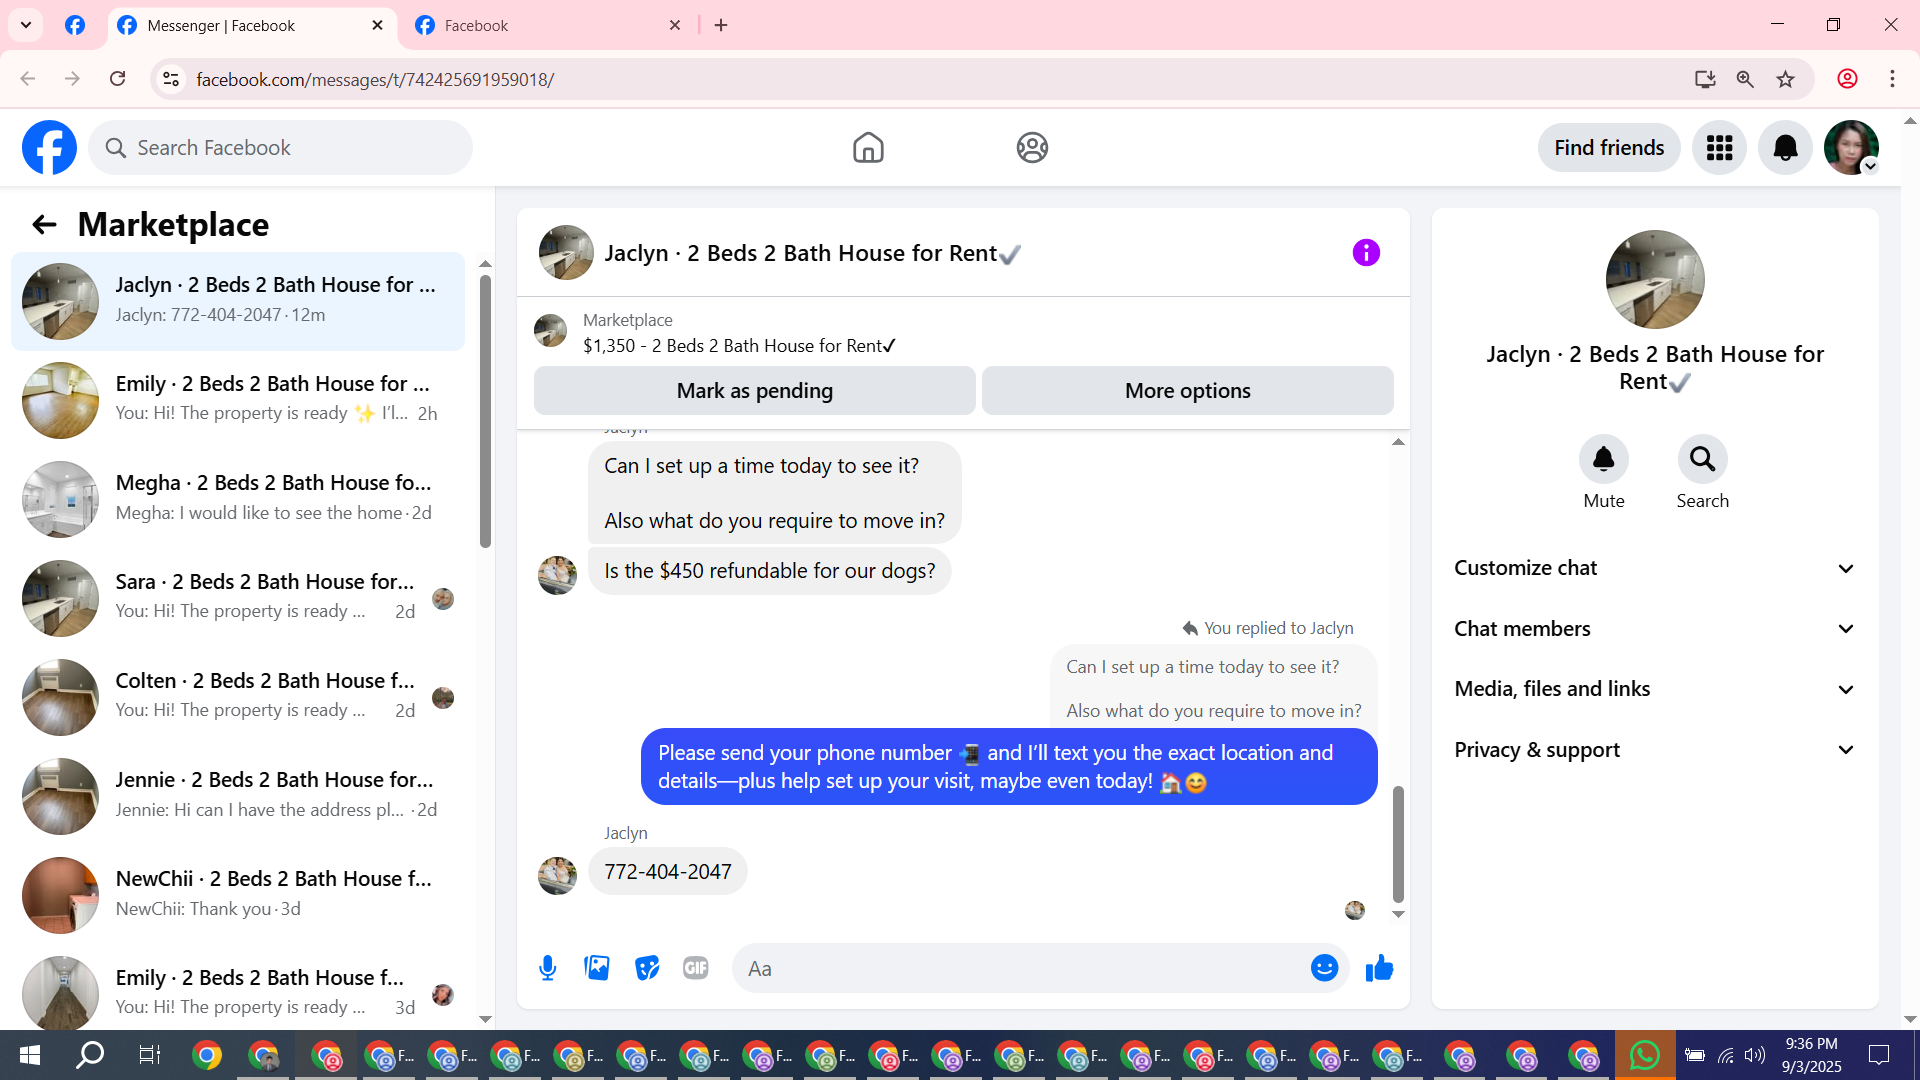Screen dimensions: 1920x1080
Task: Open Chrome three-dot menu
Action: tap(1892, 79)
